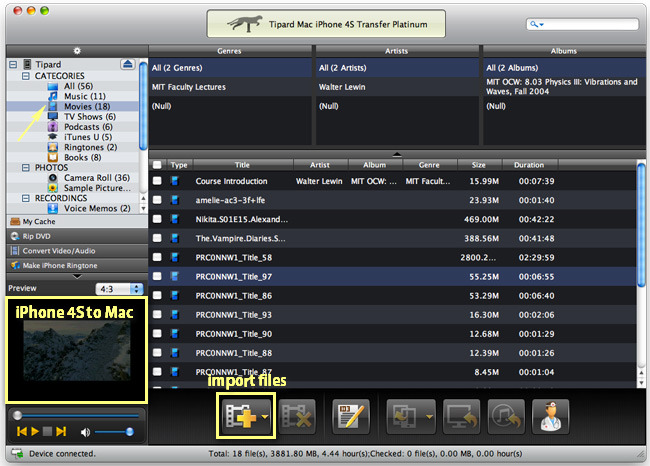Screen dimensions: 650x466
Task: Open the edit ID3 info pencil icon
Action: coord(351,416)
